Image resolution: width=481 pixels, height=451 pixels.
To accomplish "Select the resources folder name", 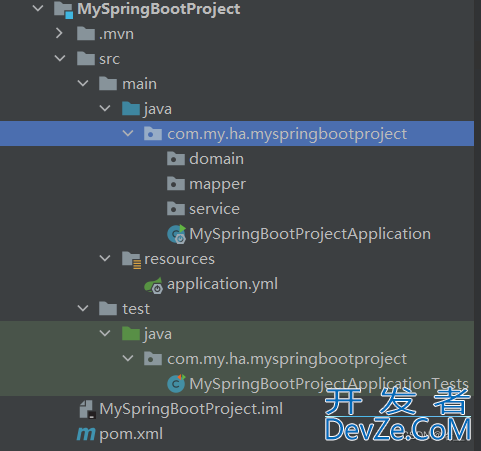I will click(179, 259).
